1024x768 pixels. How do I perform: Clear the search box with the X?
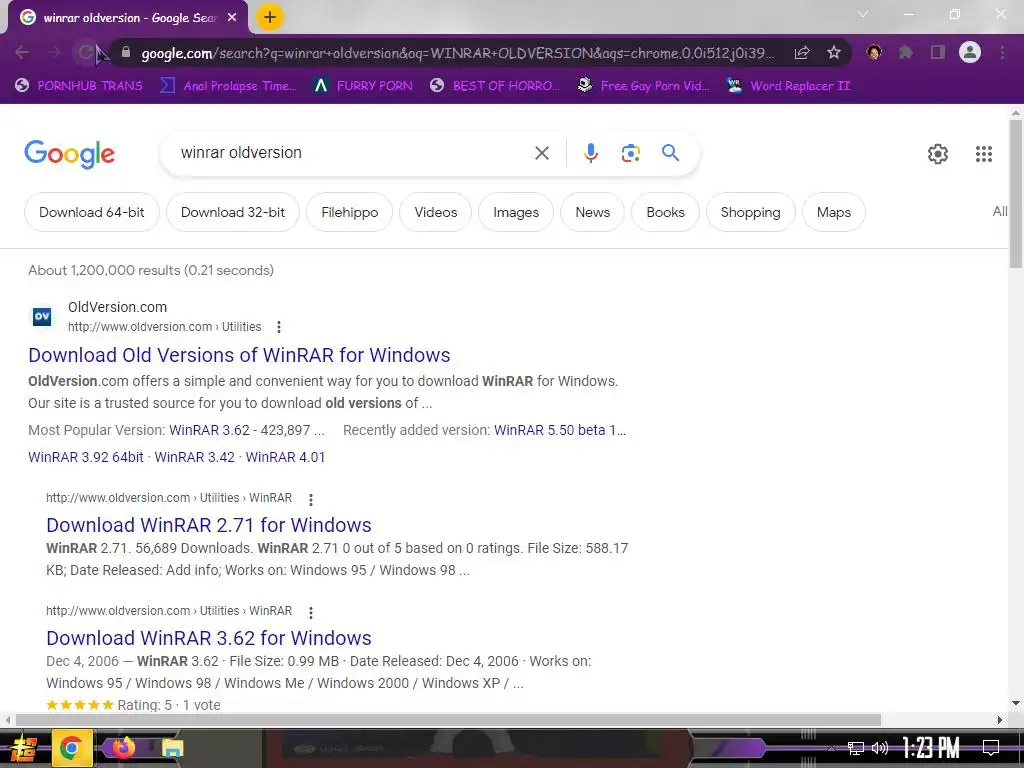(x=542, y=153)
